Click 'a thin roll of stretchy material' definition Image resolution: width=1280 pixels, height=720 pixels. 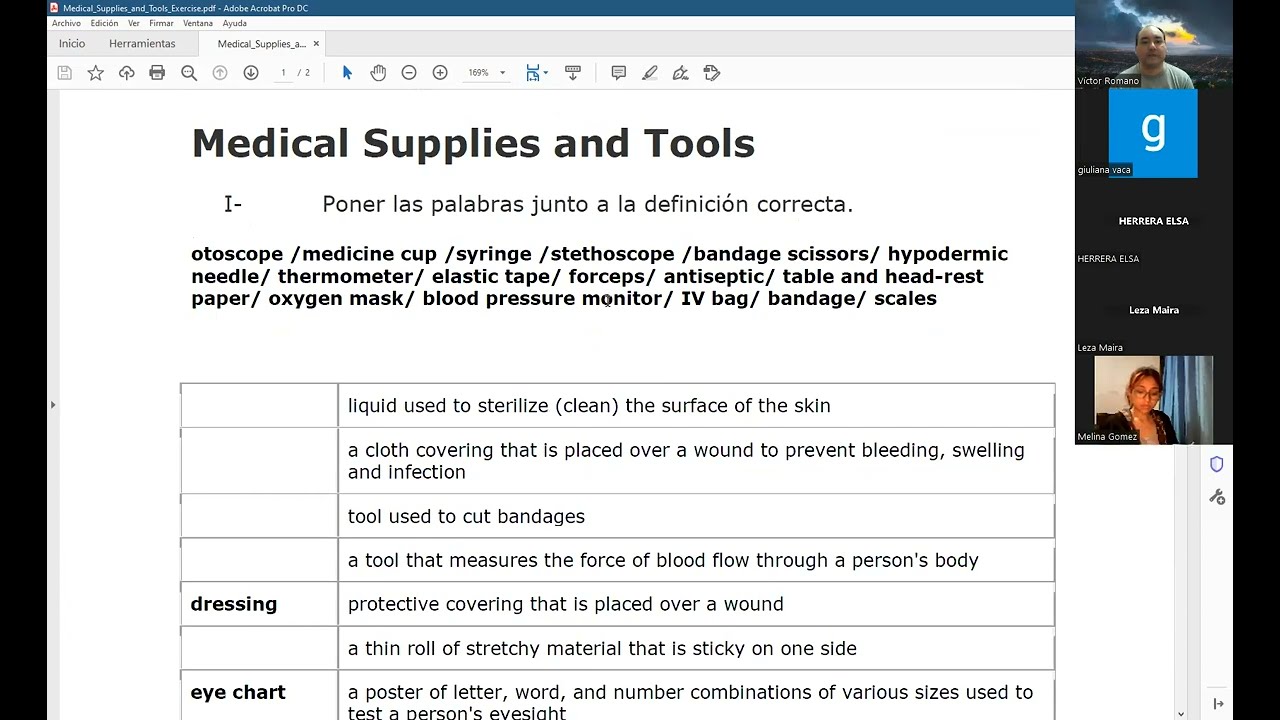(602, 648)
